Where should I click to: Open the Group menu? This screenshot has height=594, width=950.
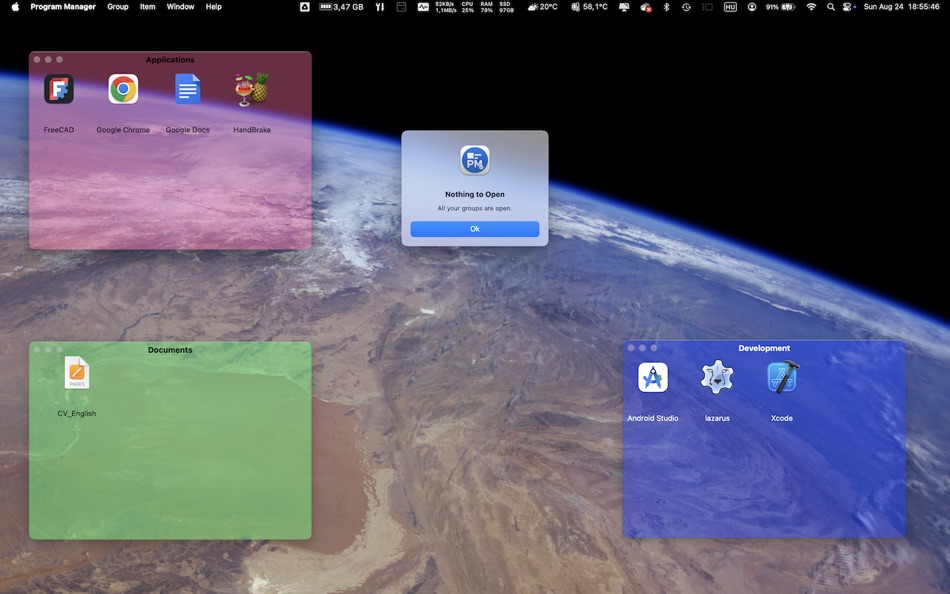click(x=118, y=7)
